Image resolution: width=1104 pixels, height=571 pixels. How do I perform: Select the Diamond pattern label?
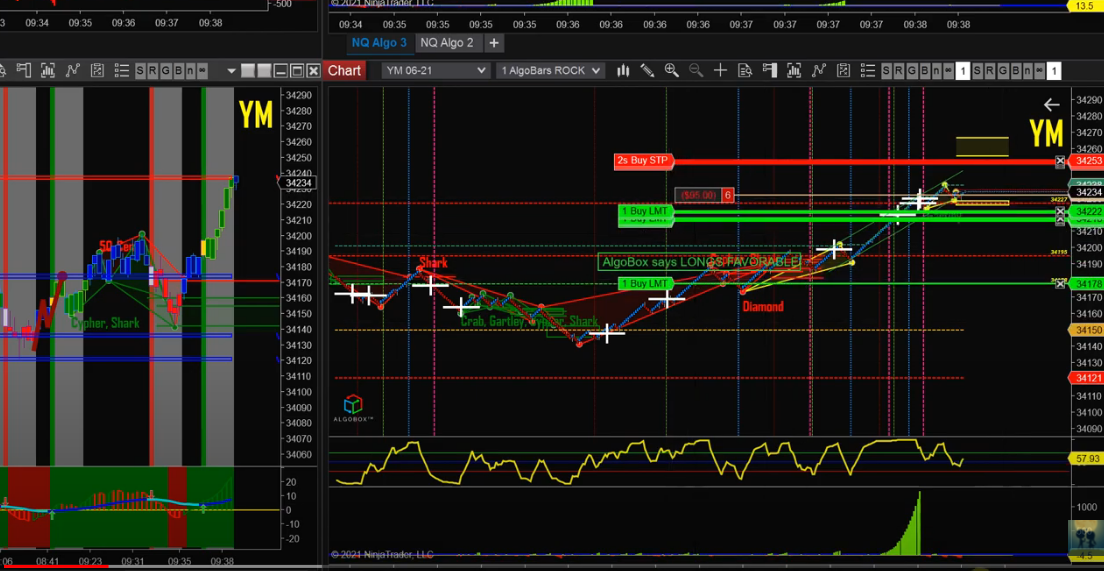(763, 306)
